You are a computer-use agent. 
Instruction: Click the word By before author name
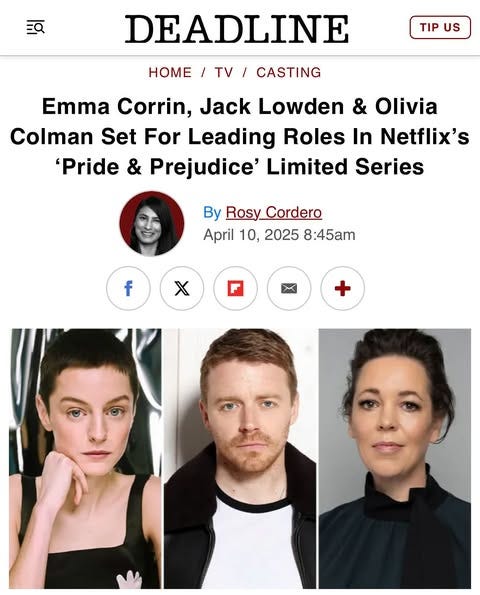(x=212, y=212)
